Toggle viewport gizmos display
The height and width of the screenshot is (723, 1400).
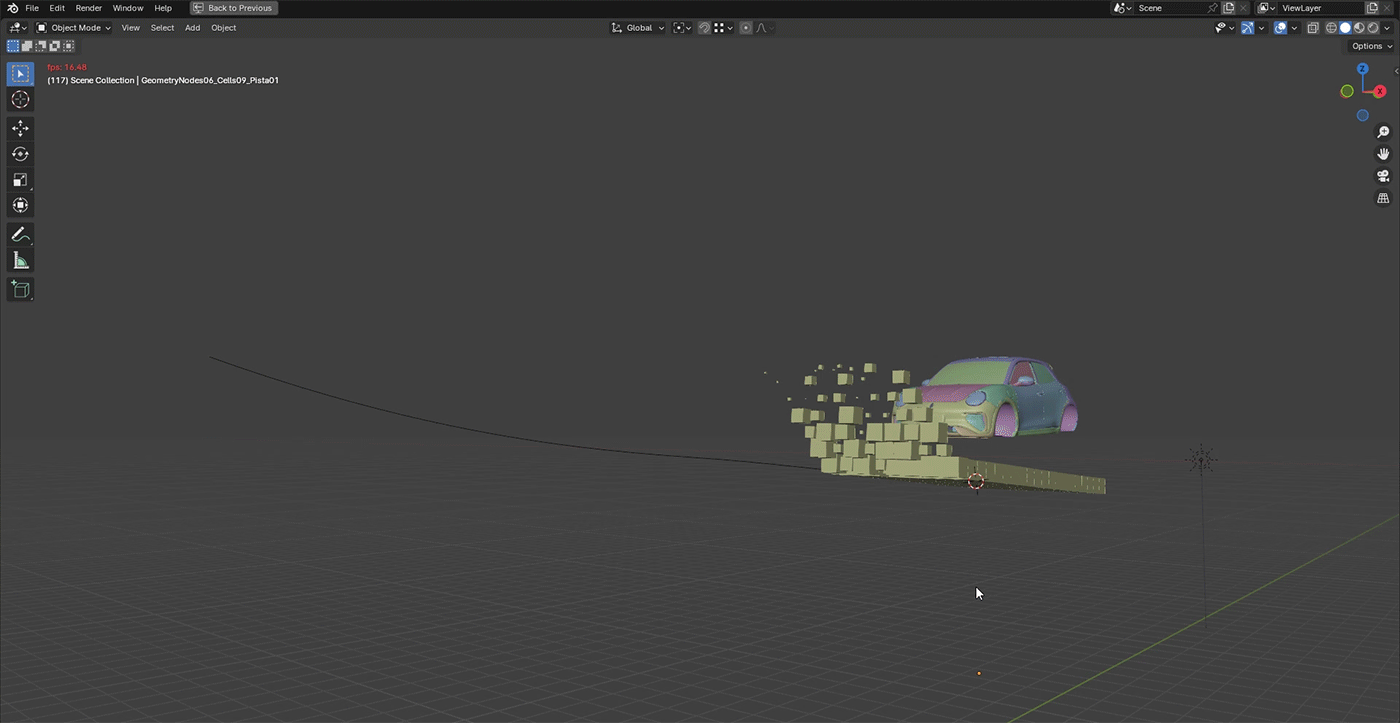coord(1247,28)
